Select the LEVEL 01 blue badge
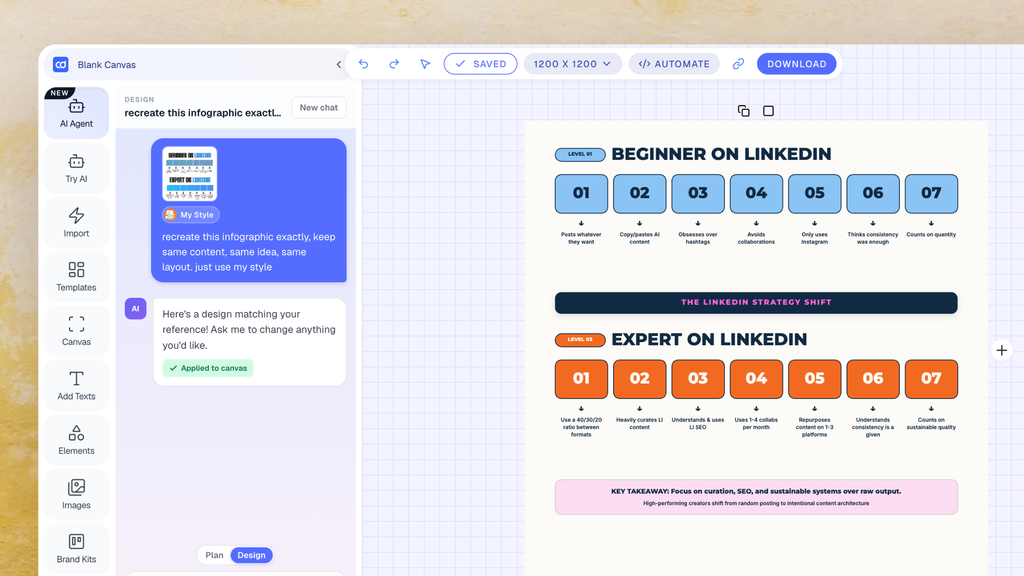 tap(580, 155)
